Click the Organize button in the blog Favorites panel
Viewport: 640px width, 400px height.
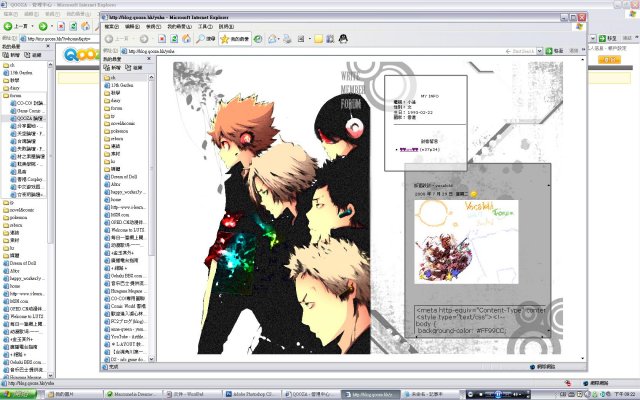coord(134,68)
